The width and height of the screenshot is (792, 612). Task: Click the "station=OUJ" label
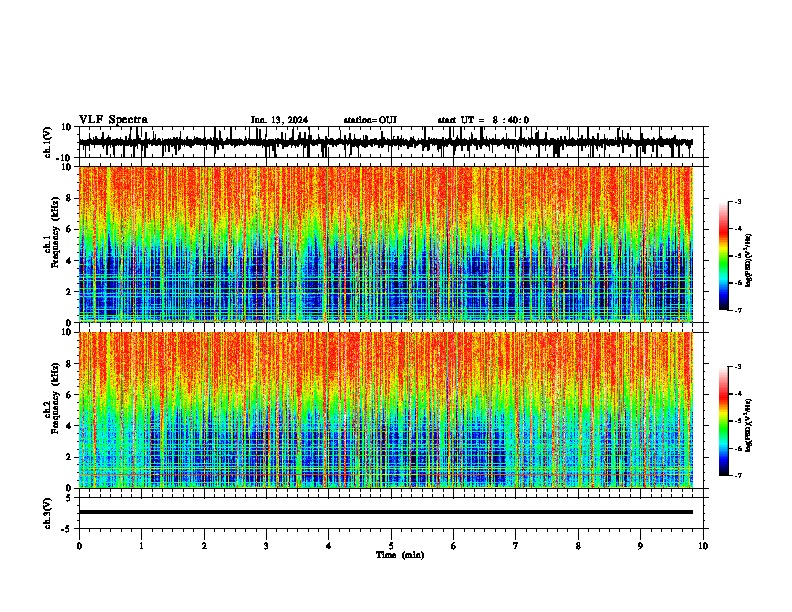pyautogui.click(x=370, y=120)
